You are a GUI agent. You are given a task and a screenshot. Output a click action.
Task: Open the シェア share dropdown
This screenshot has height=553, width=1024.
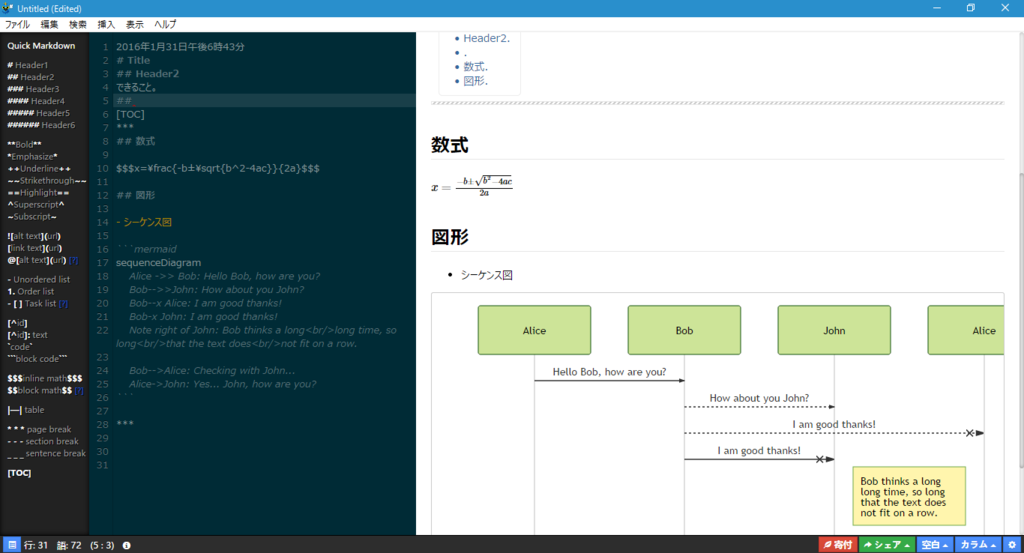click(886, 545)
